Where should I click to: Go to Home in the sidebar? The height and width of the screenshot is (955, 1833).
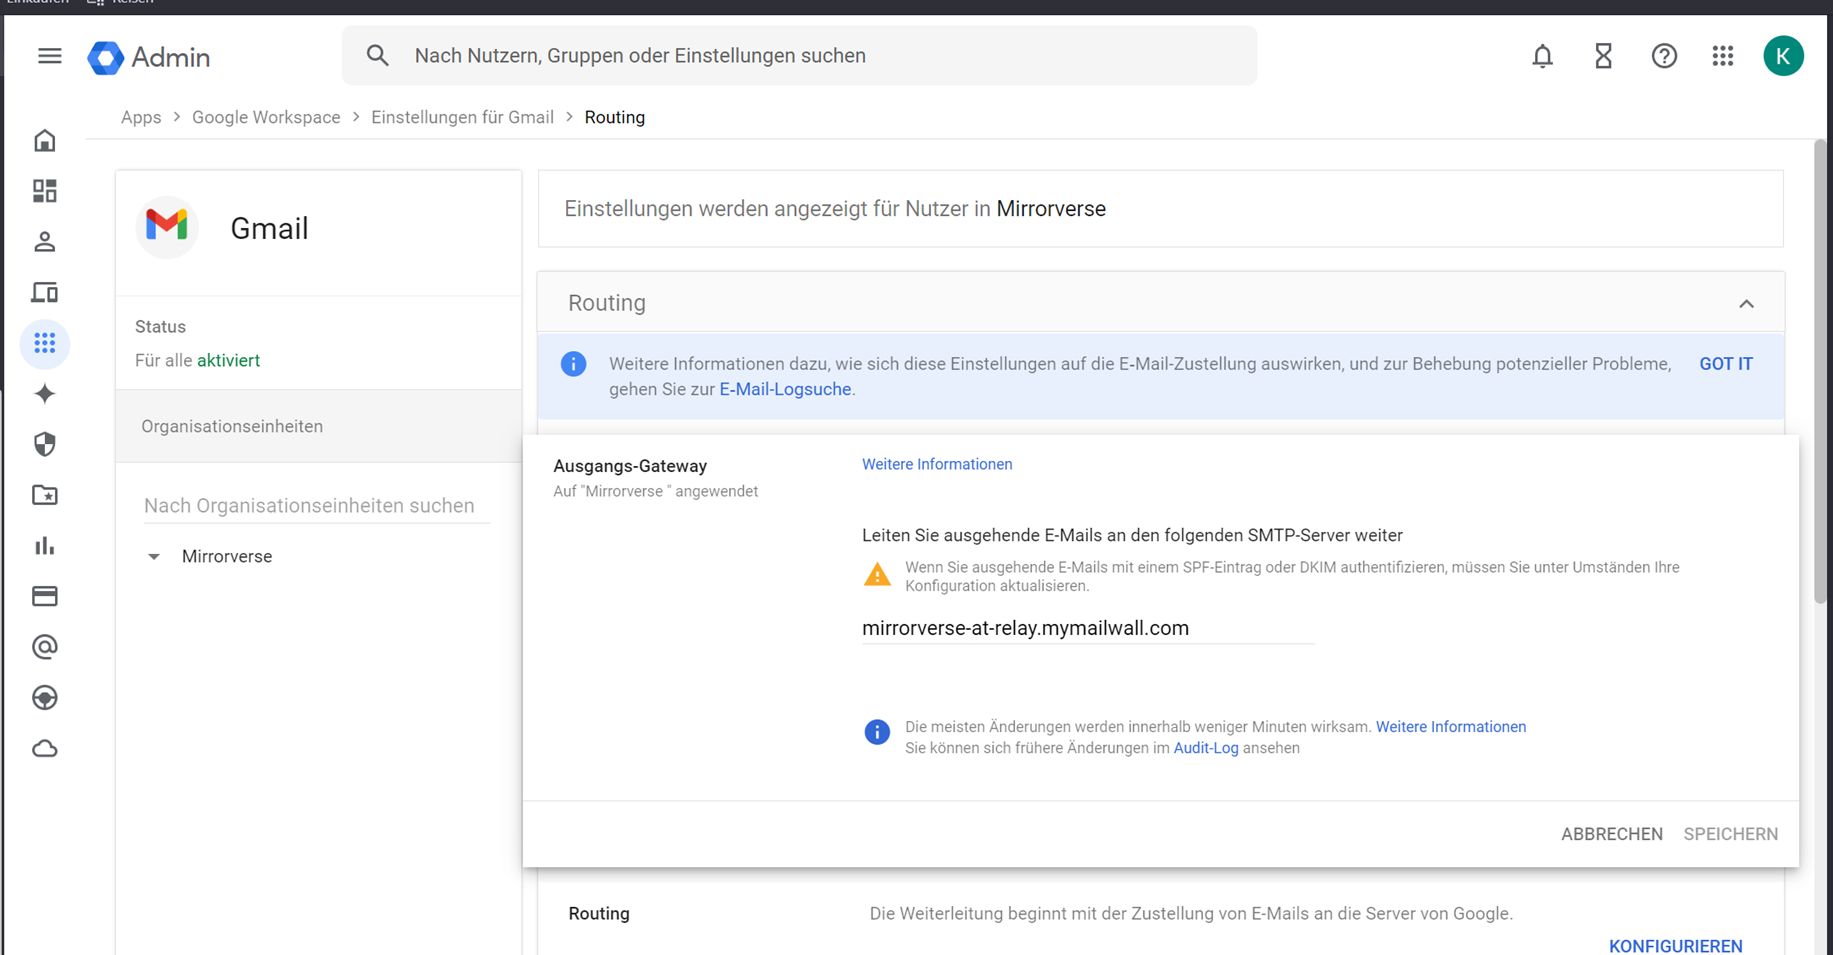[45, 141]
